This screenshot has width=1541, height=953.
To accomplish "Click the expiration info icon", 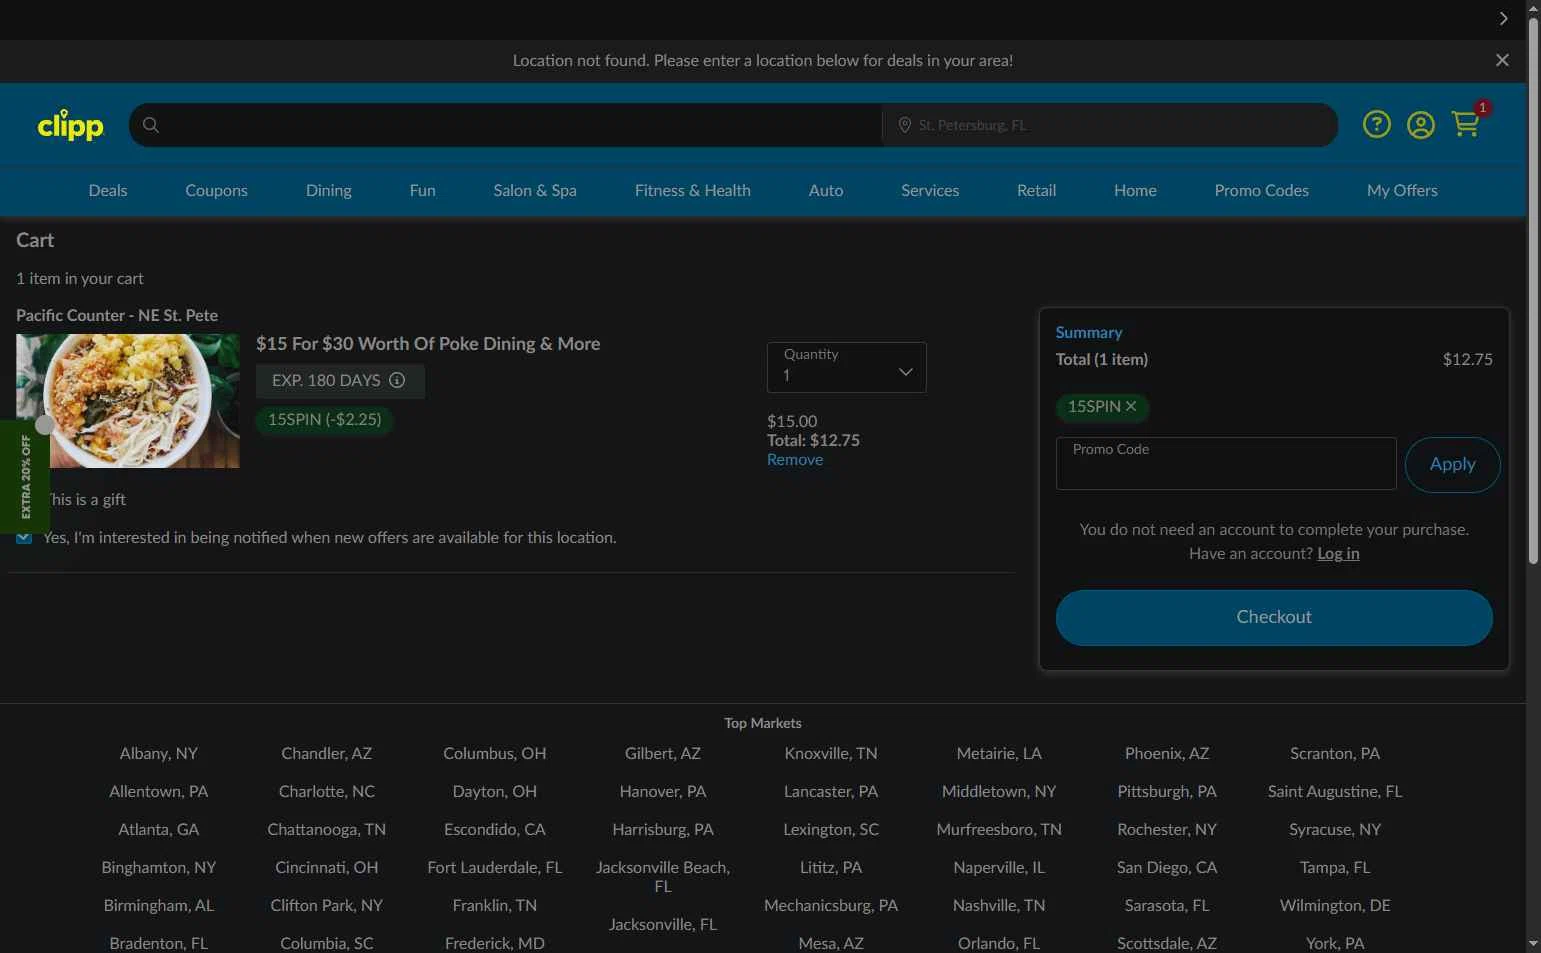I will 397,380.
